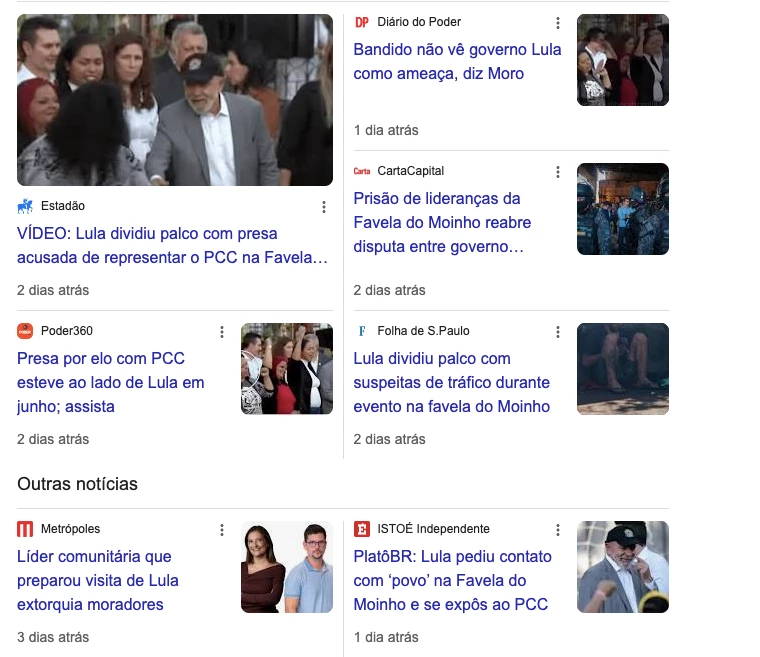Click the Metrópoles source icon
The width and height of the screenshot is (760, 657).
coord(25,529)
